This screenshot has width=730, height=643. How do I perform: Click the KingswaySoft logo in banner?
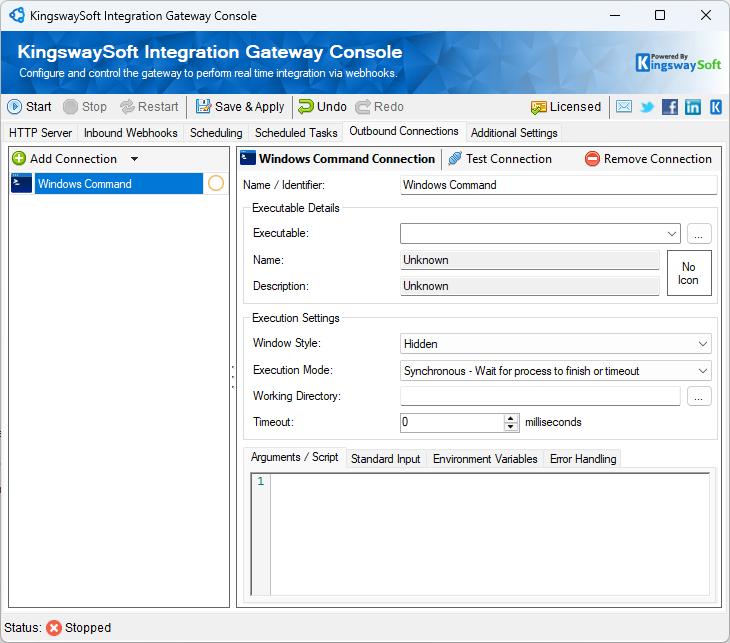pyautogui.click(x=678, y=62)
